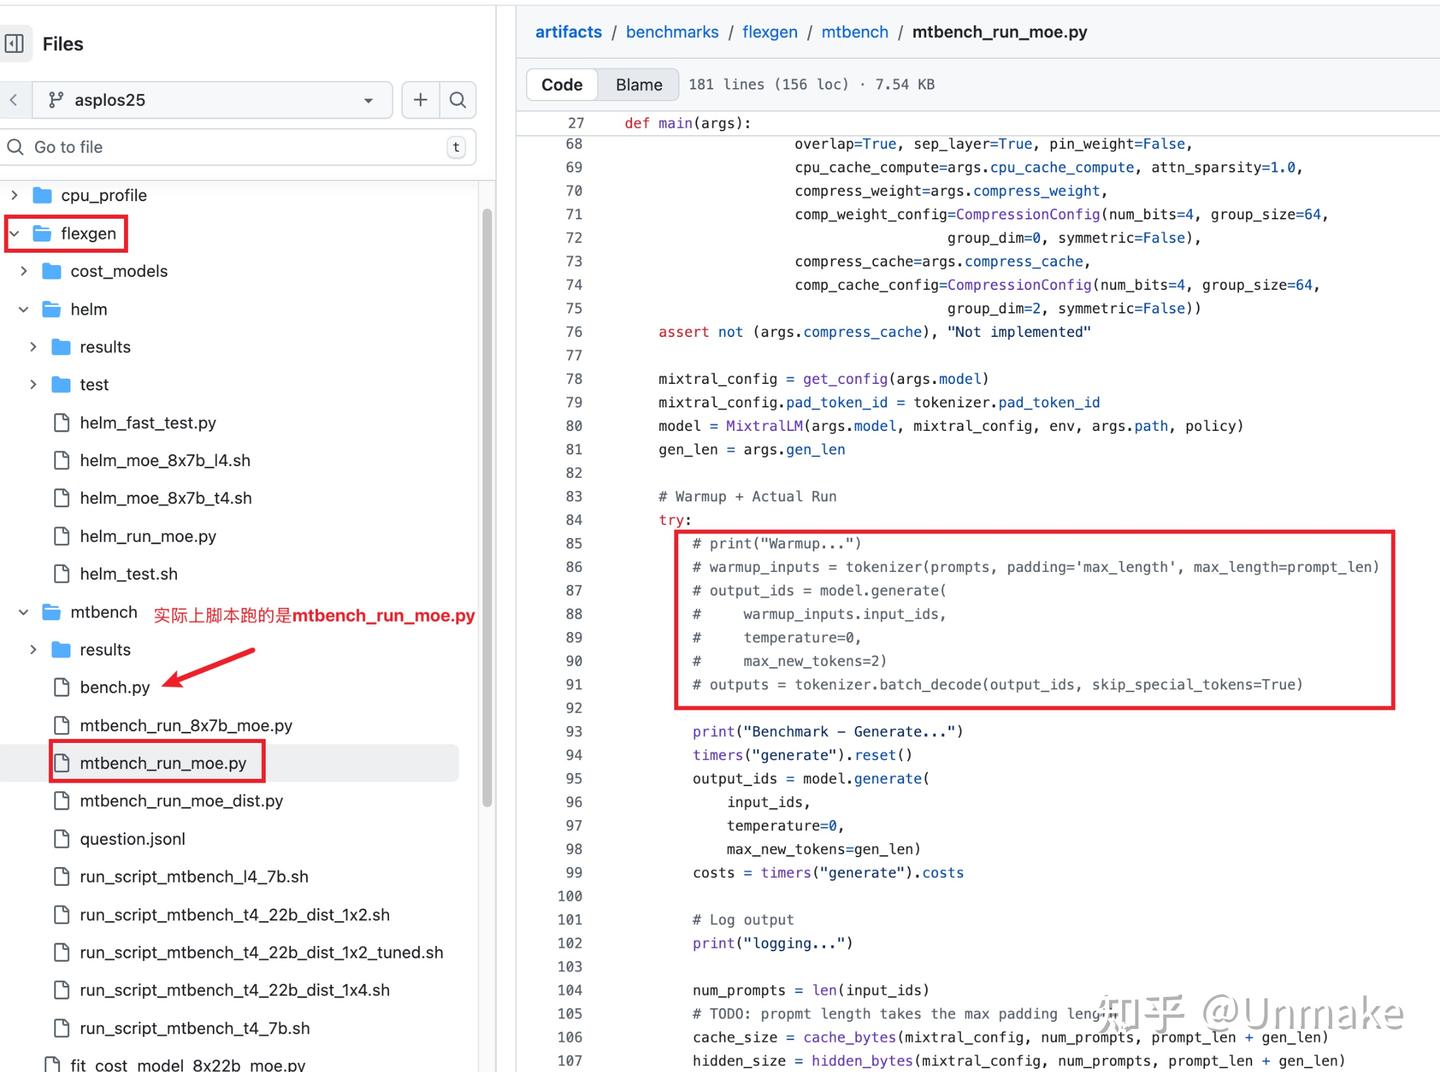Open mtbench_run_moe_dist.py in the tree
Viewport: 1440px width, 1072px height.
click(x=181, y=801)
